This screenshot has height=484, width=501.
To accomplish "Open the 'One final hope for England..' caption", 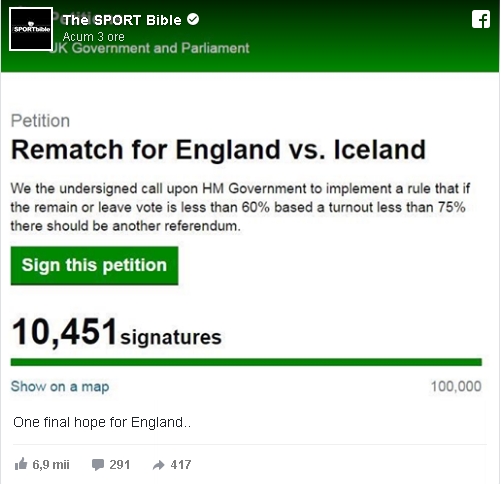I will click(102, 422).
